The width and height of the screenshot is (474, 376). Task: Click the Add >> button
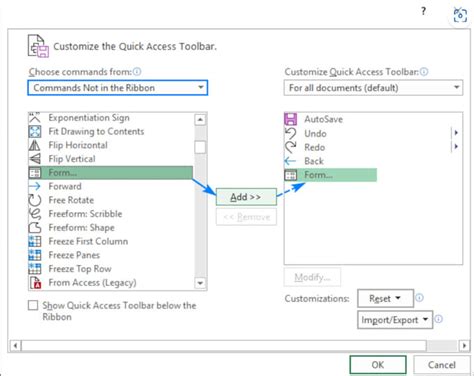click(x=246, y=197)
